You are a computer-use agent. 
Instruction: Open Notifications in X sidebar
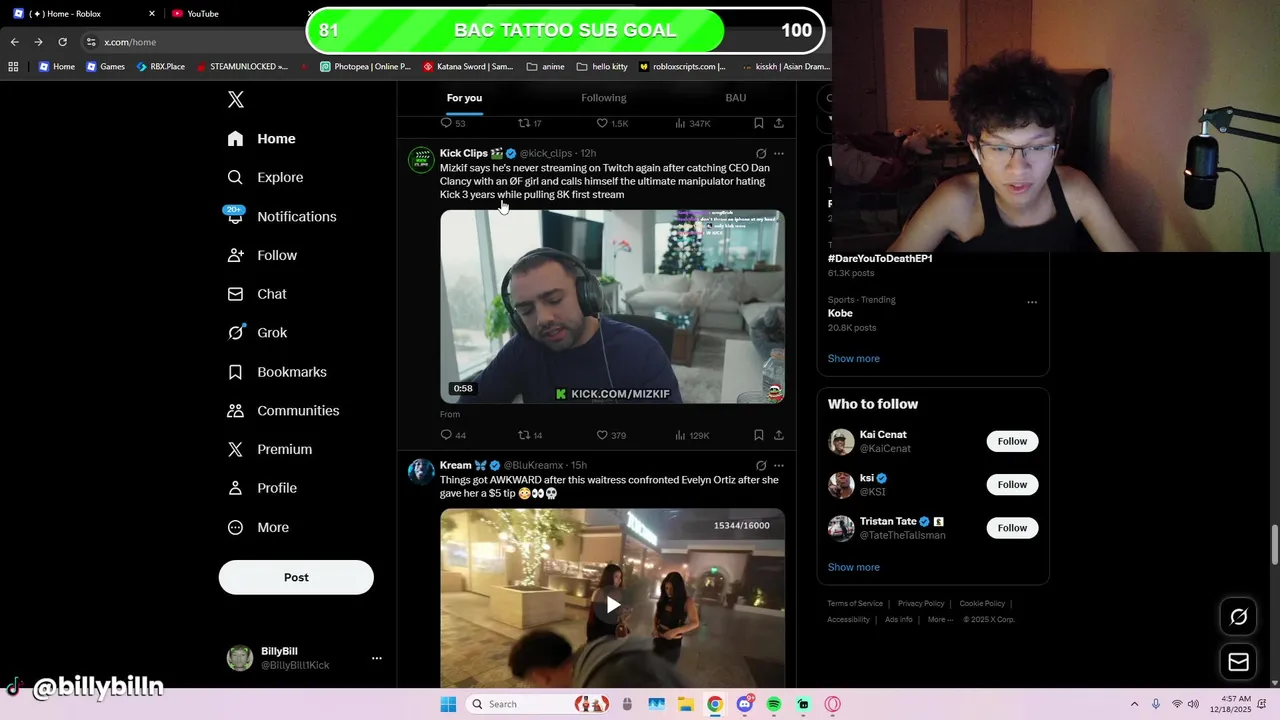(282, 216)
